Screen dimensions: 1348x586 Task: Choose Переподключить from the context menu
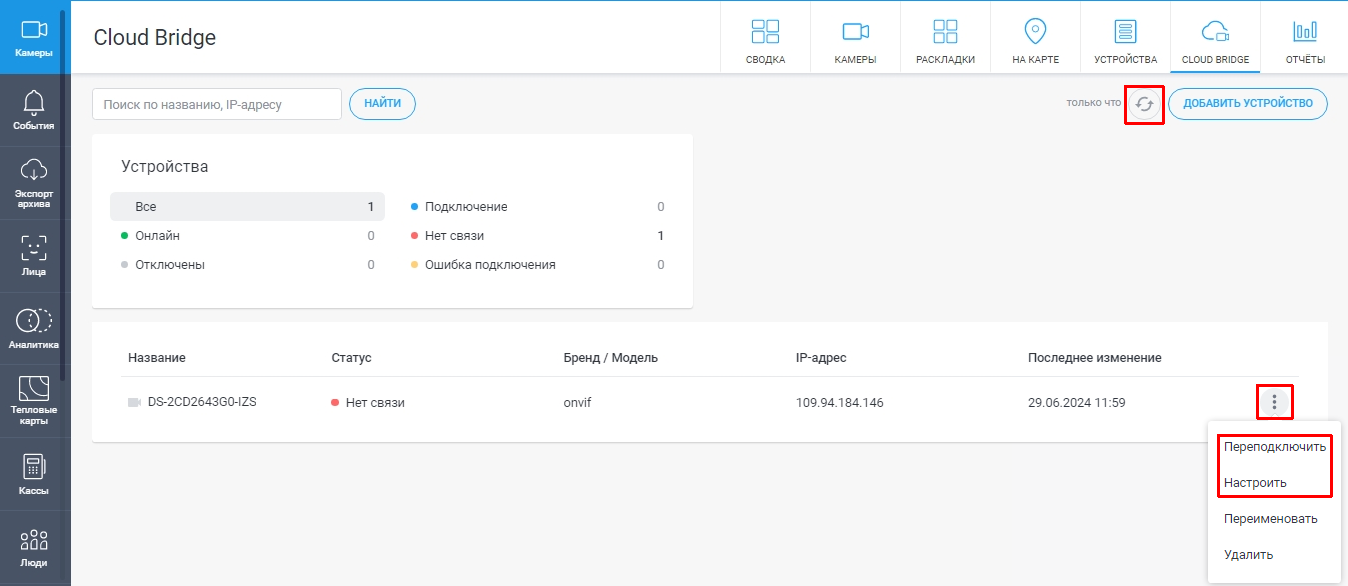[1275, 447]
